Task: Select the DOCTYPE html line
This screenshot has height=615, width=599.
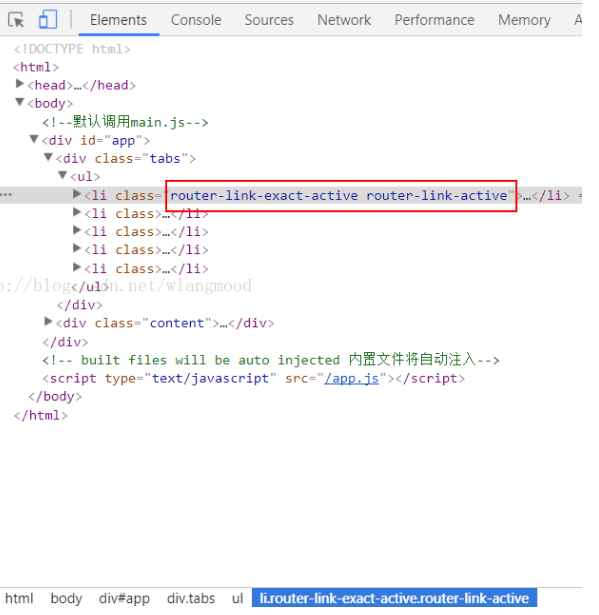Action: click(72, 49)
